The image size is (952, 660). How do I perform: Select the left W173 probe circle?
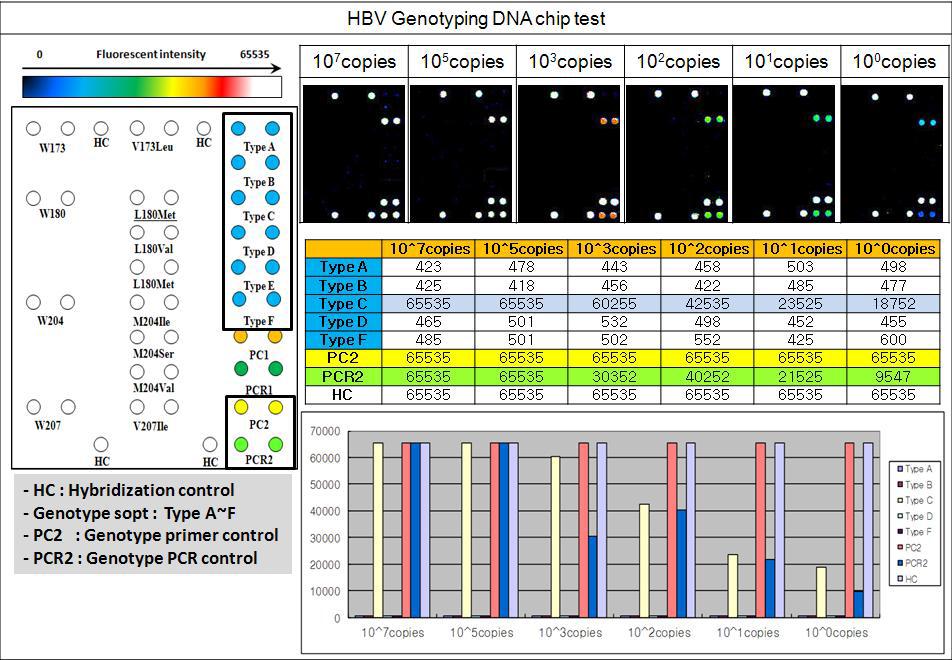(x=33, y=129)
